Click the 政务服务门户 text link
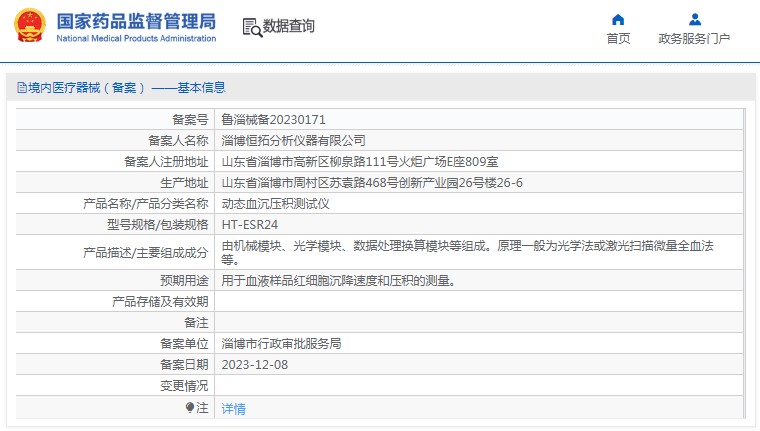The image size is (760, 431). pos(694,39)
